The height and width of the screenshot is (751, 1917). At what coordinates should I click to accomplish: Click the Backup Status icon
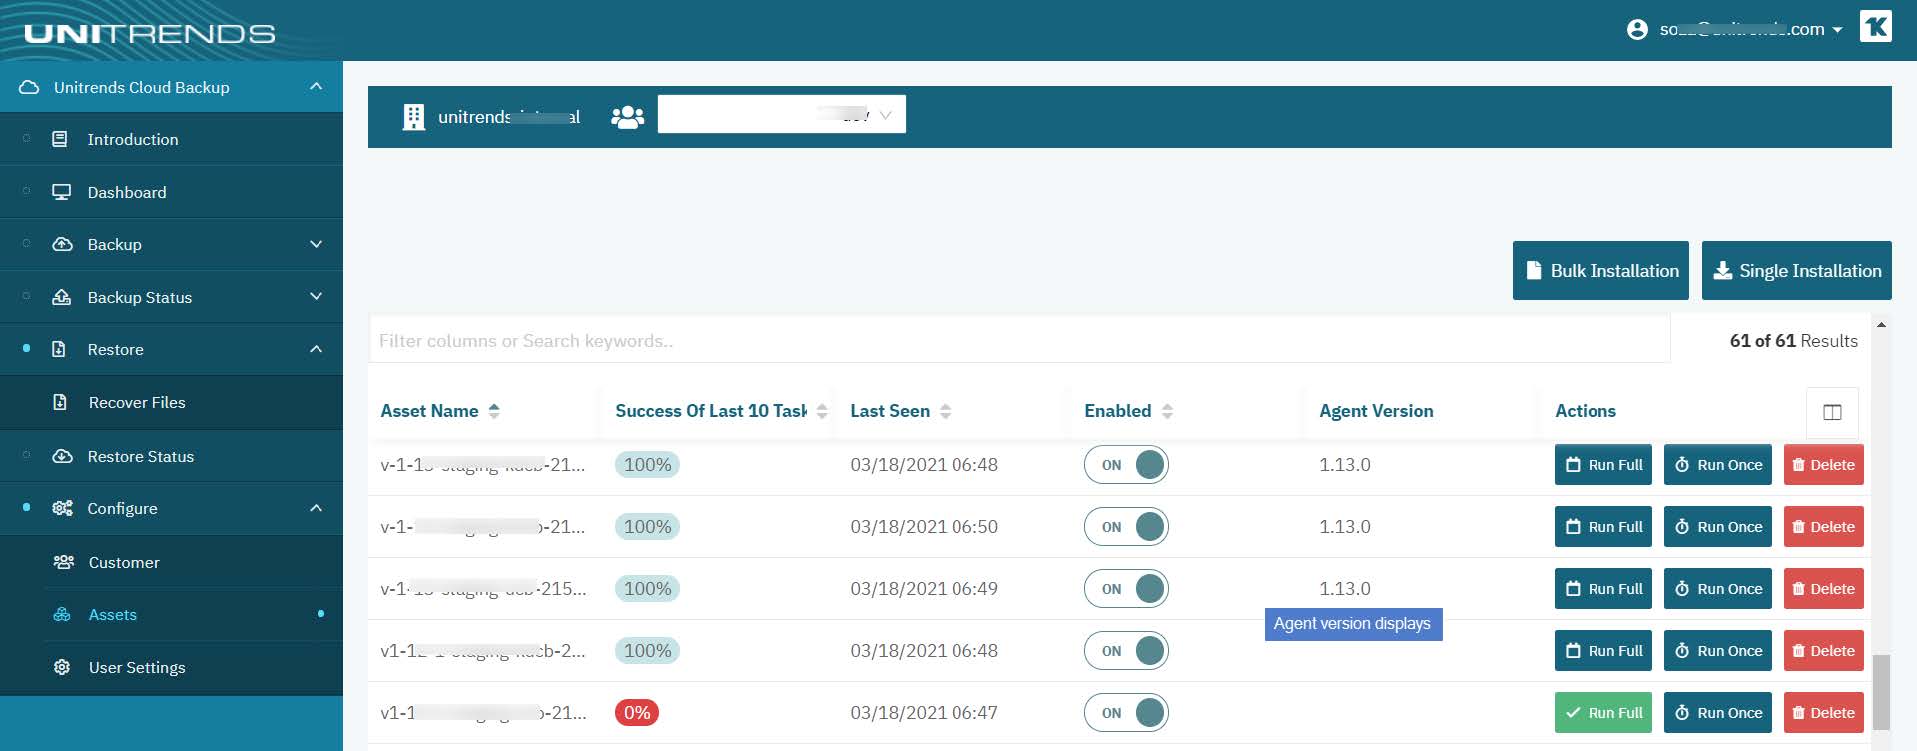click(62, 297)
